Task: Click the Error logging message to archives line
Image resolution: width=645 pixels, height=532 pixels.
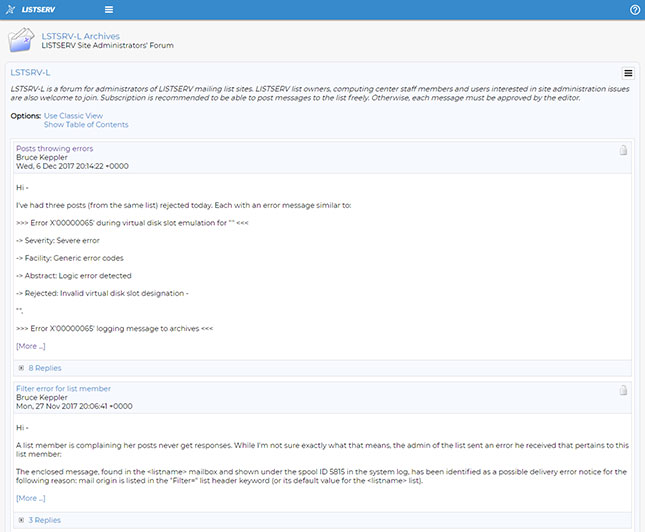Action: [115, 328]
